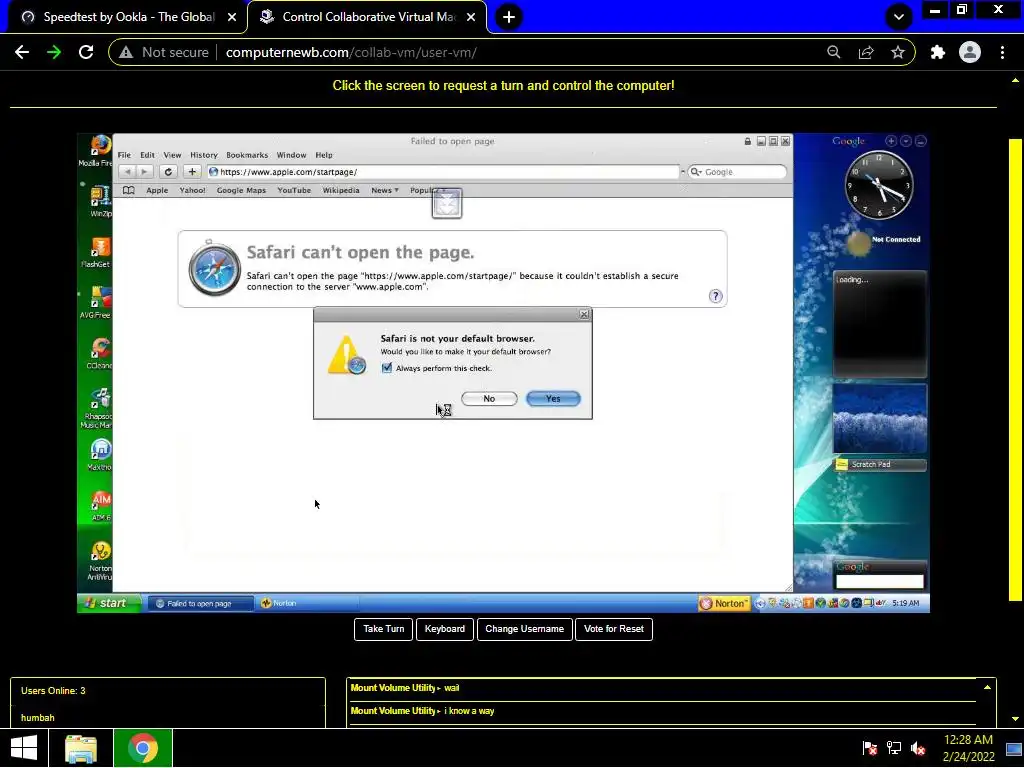Open Chrome's three-dot menu
The width and height of the screenshot is (1024, 768).
coord(1002,52)
